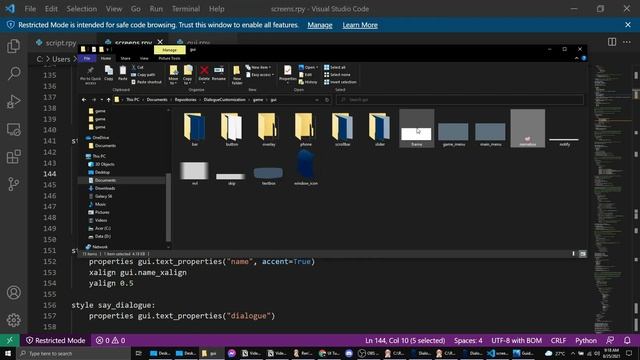Open the address bar history dropdown
This screenshot has width=640, height=360.
click(x=317, y=100)
